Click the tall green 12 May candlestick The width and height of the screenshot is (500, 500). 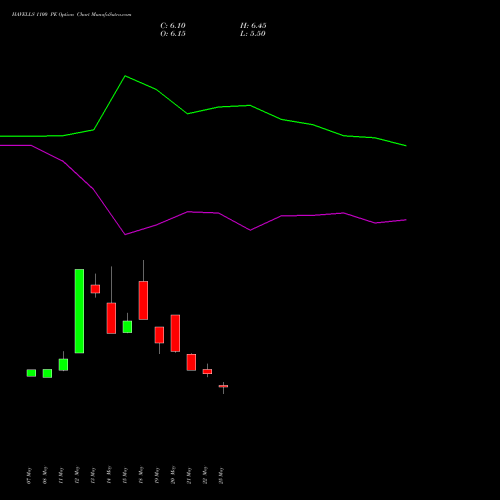pyautogui.click(x=79, y=311)
